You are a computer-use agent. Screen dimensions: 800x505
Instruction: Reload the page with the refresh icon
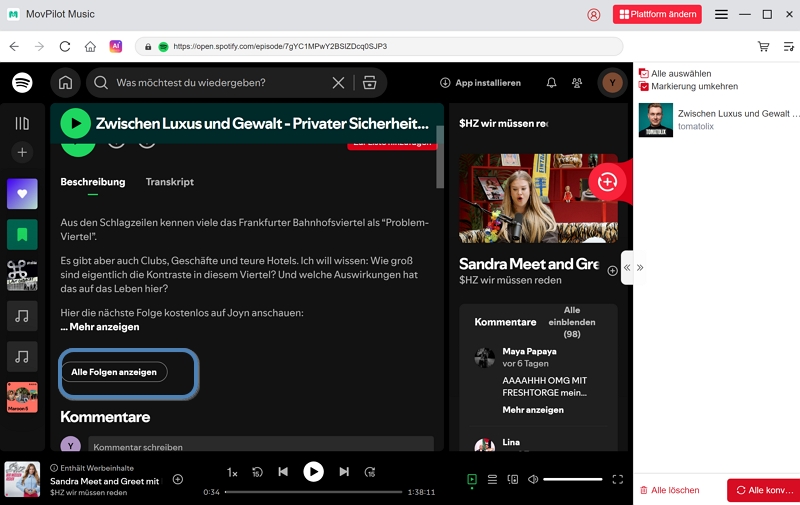click(65, 46)
